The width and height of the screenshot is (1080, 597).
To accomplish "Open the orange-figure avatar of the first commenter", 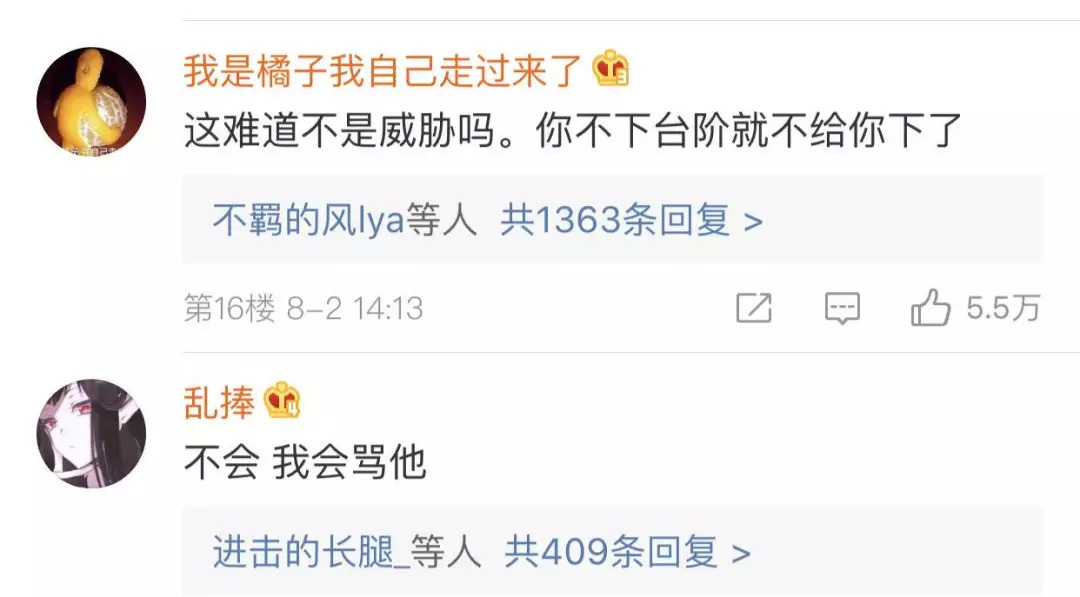I will coord(91,102).
